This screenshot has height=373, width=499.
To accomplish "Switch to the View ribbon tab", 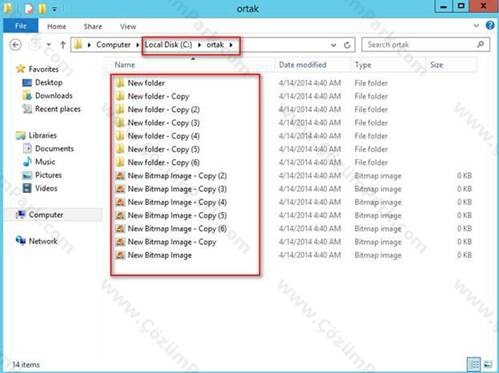I will [128, 27].
